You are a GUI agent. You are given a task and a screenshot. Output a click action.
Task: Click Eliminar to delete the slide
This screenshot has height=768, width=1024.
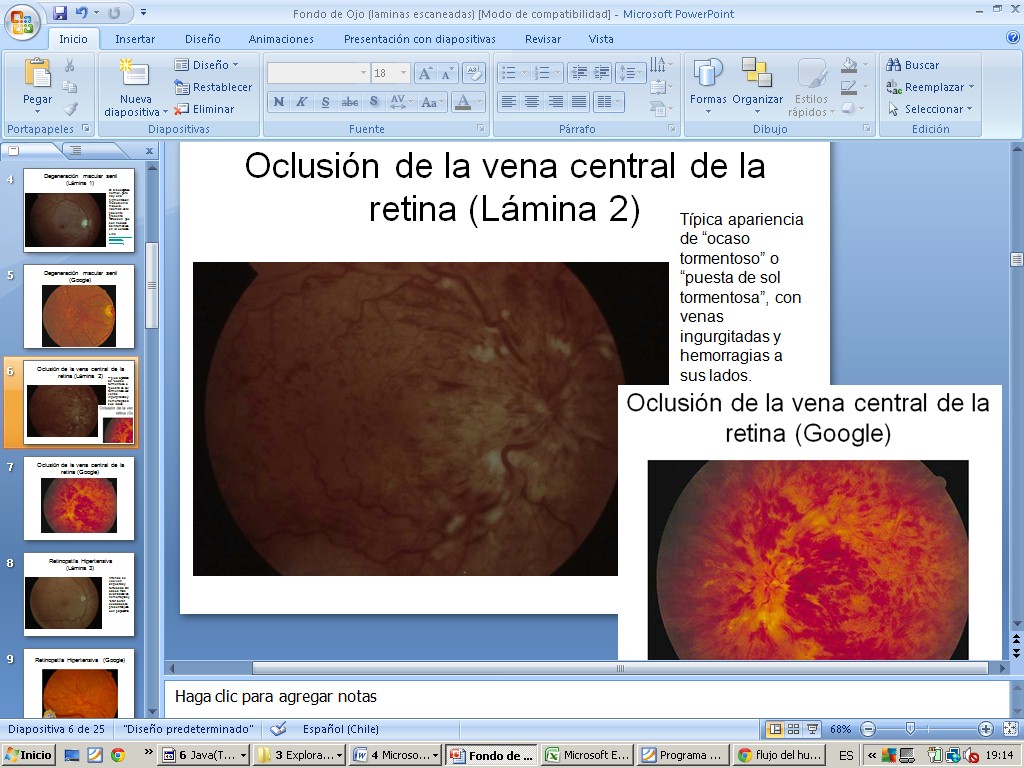tap(205, 109)
